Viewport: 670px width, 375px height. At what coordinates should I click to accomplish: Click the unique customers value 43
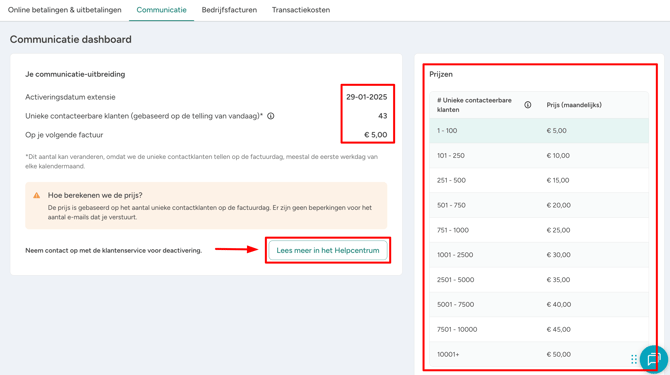pos(382,116)
